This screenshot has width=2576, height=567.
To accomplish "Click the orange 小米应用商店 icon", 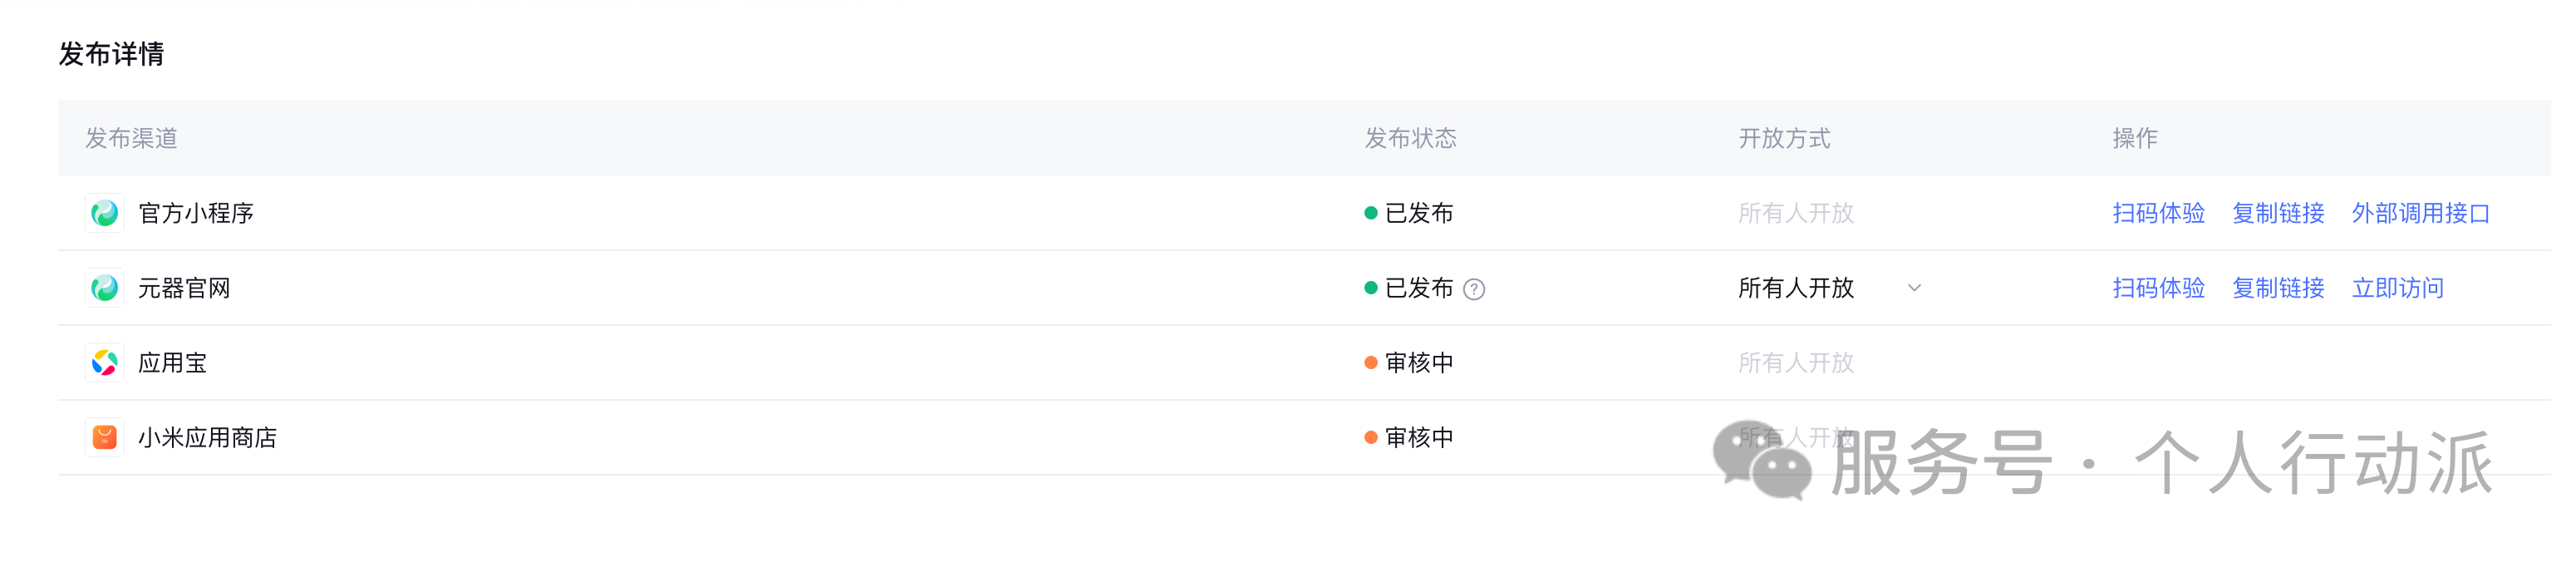I will [x=104, y=437].
